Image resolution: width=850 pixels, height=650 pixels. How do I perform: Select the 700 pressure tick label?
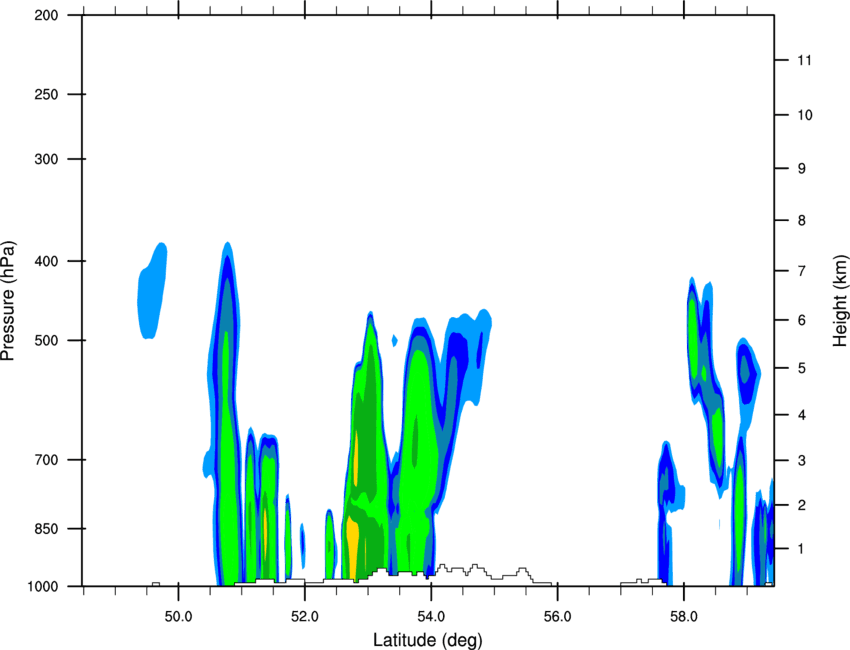[x=46, y=460]
